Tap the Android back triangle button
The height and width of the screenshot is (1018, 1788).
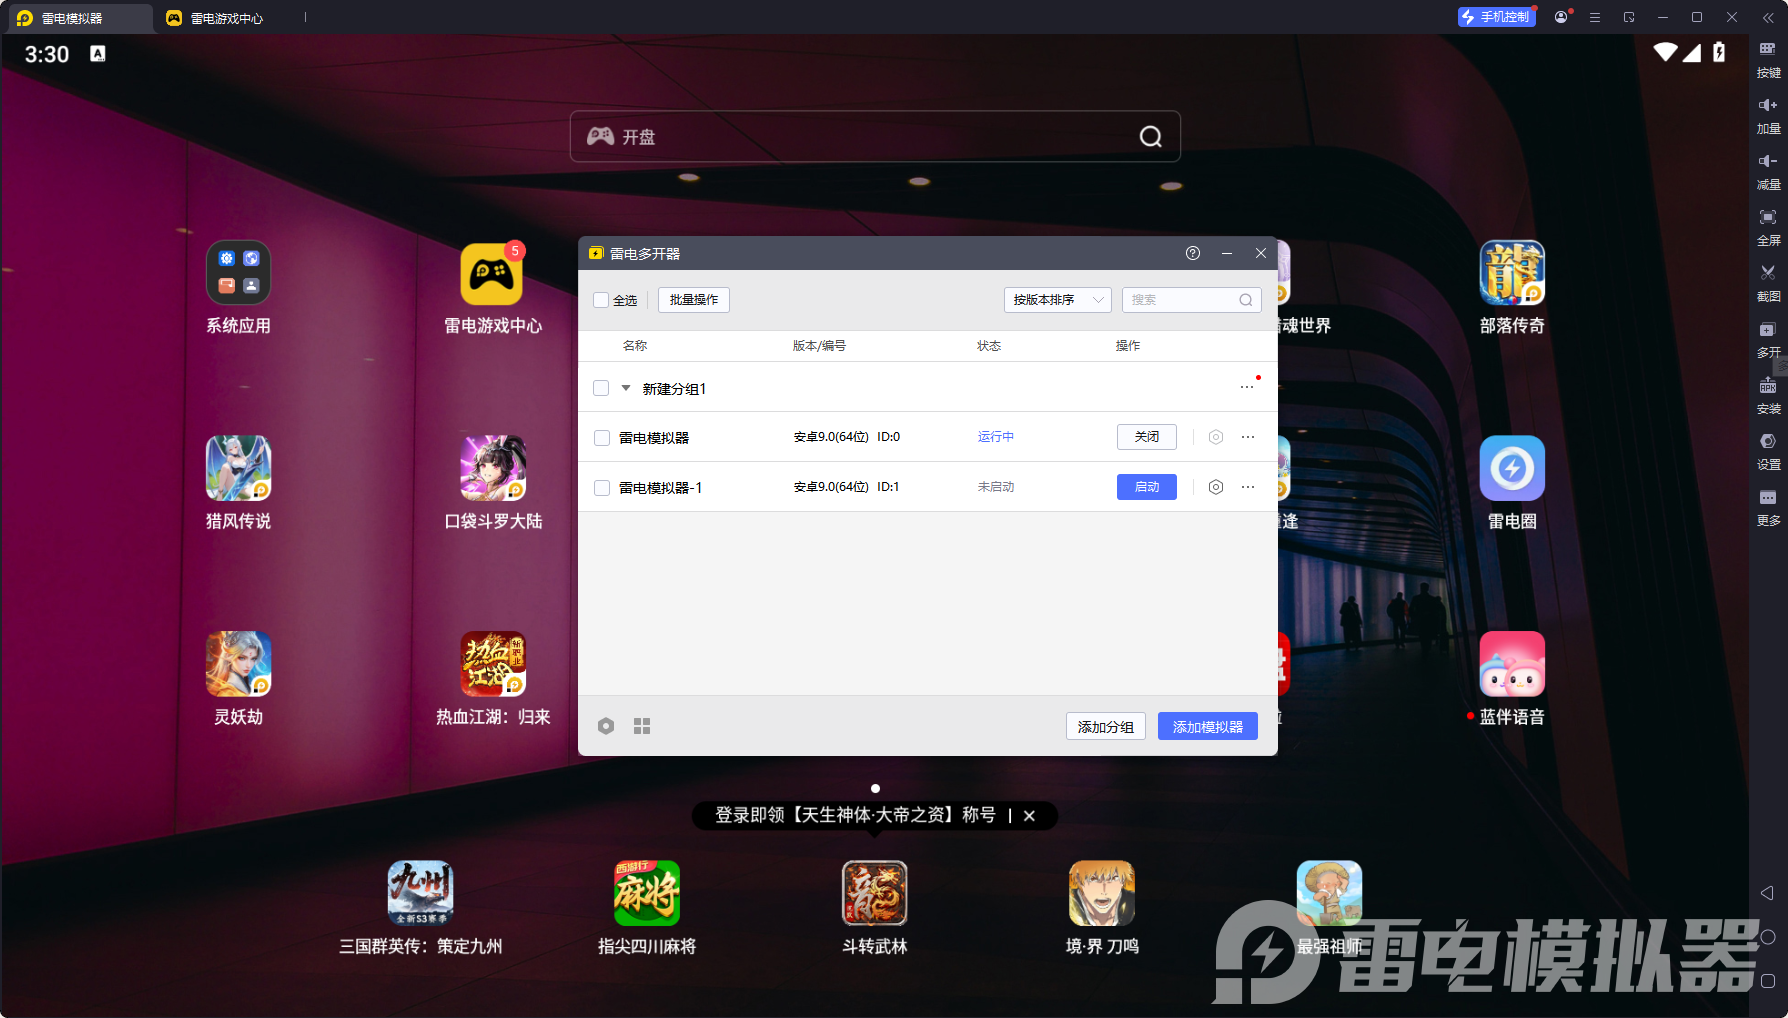[1767, 893]
